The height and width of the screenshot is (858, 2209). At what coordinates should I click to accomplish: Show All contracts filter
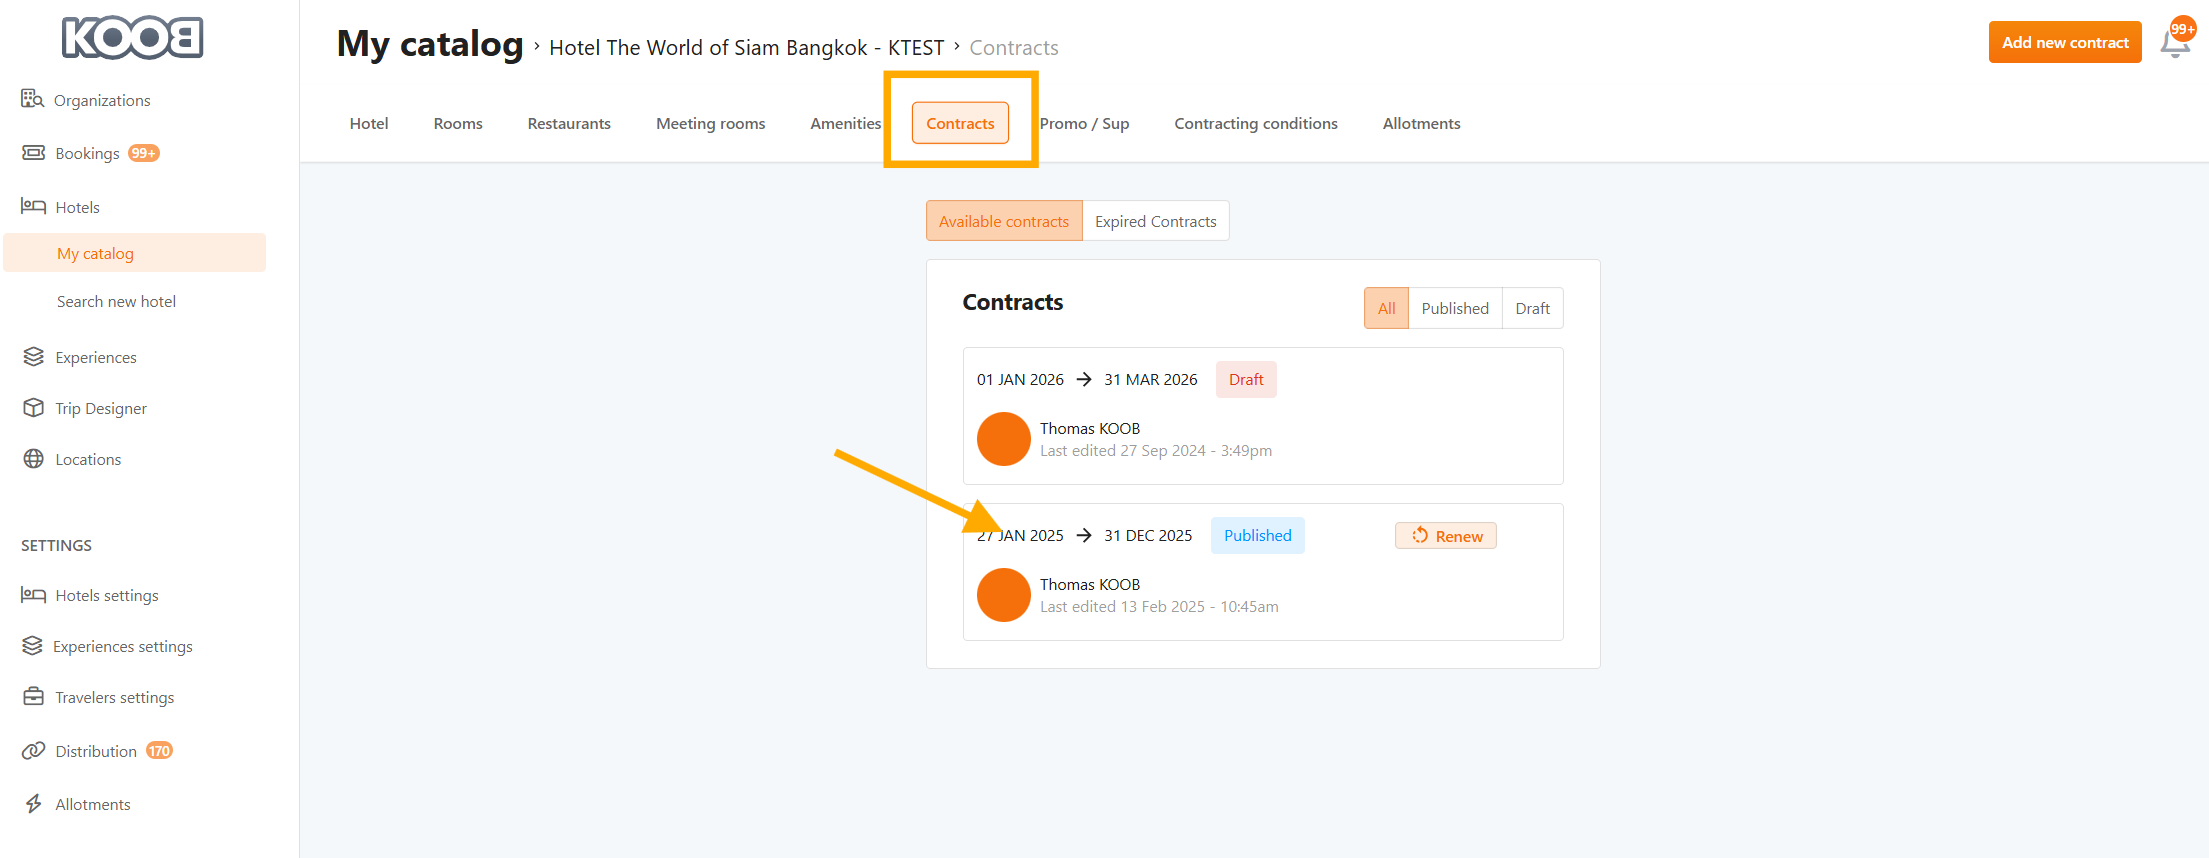(1386, 308)
